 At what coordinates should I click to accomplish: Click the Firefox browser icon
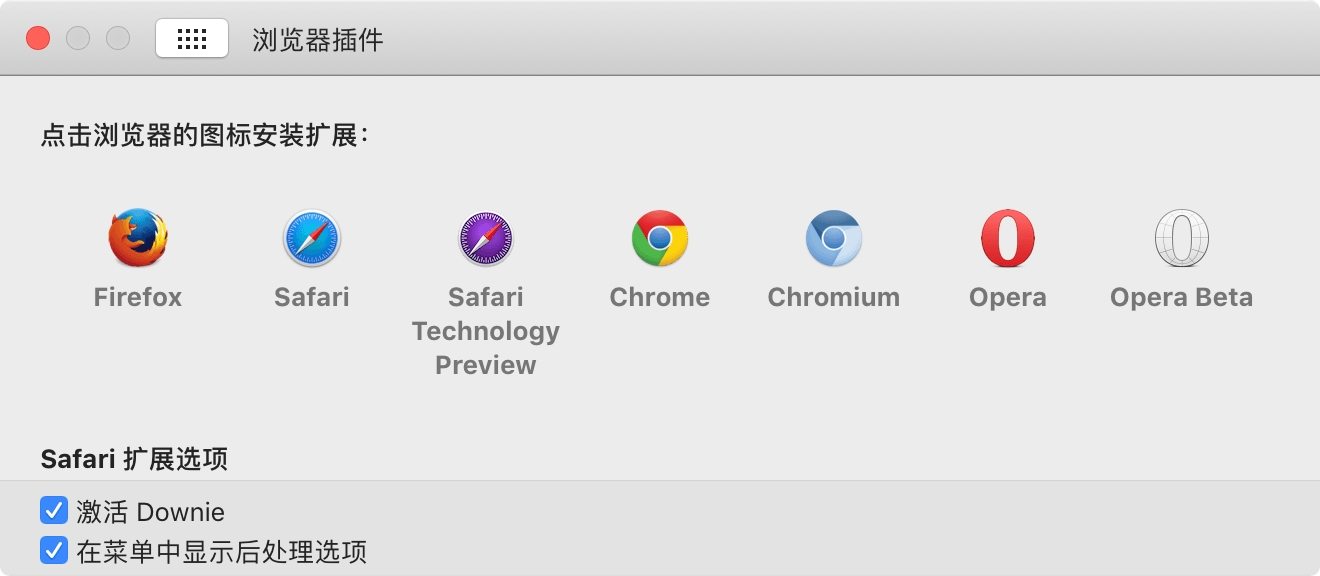click(138, 238)
